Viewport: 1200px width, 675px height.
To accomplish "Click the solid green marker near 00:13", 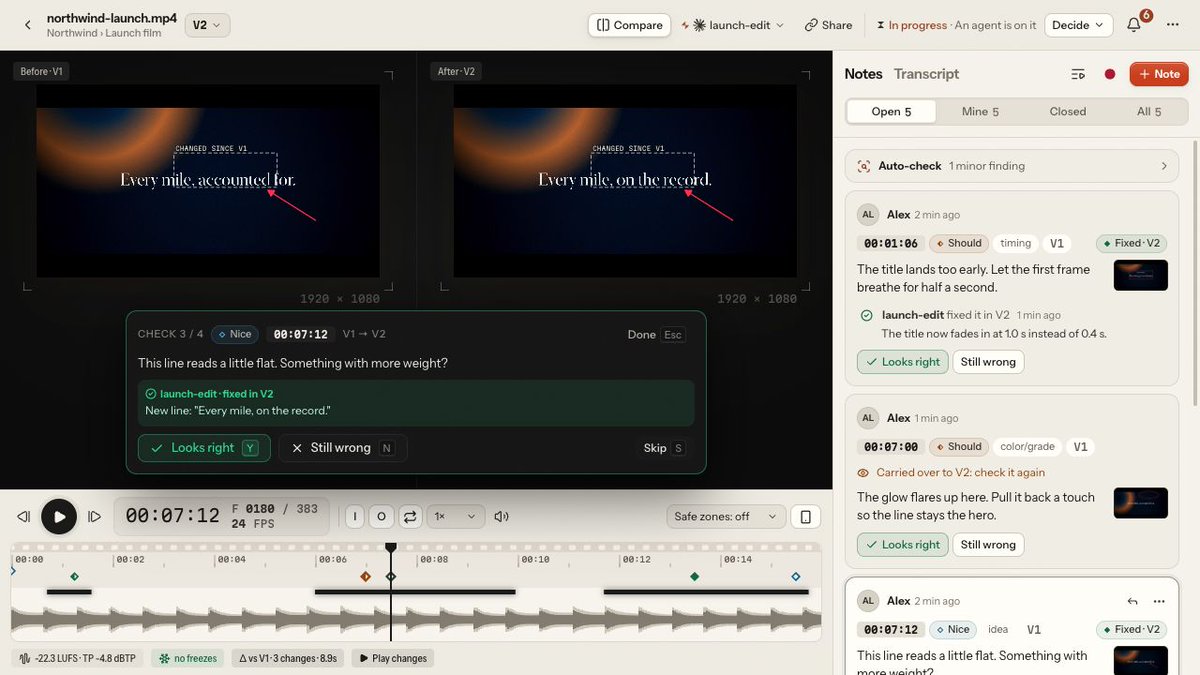I will pyautogui.click(x=695, y=577).
